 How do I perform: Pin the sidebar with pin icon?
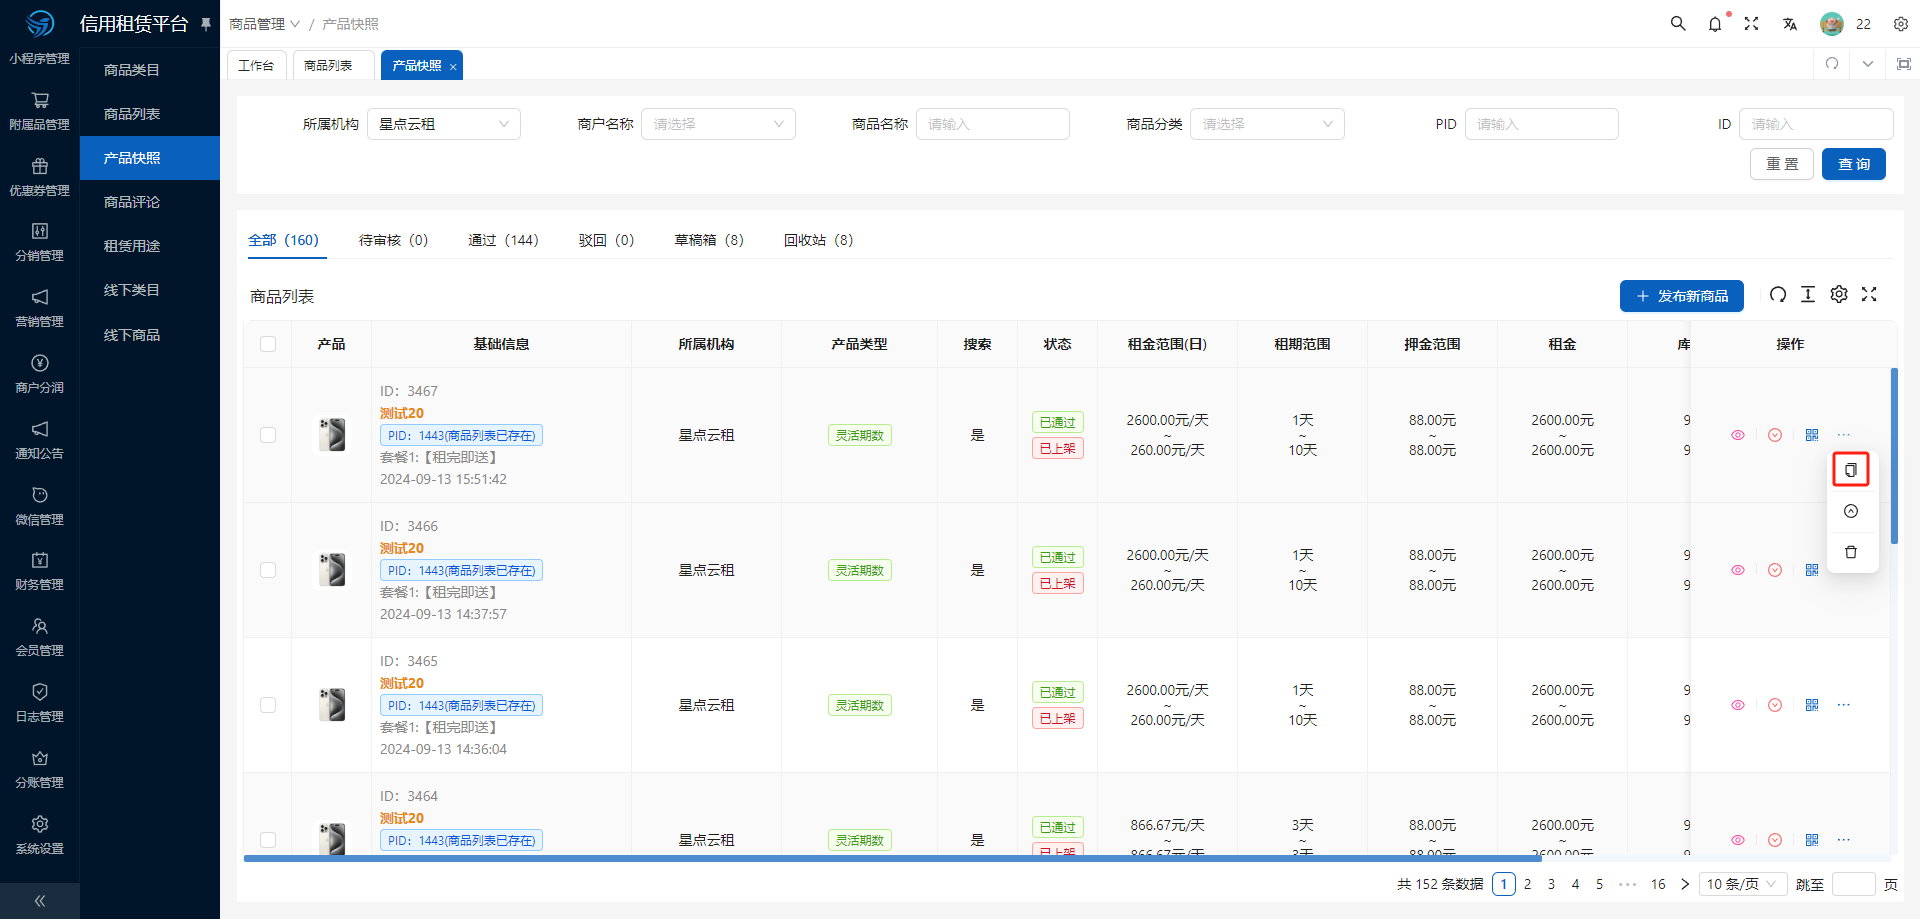coord(206,23)
